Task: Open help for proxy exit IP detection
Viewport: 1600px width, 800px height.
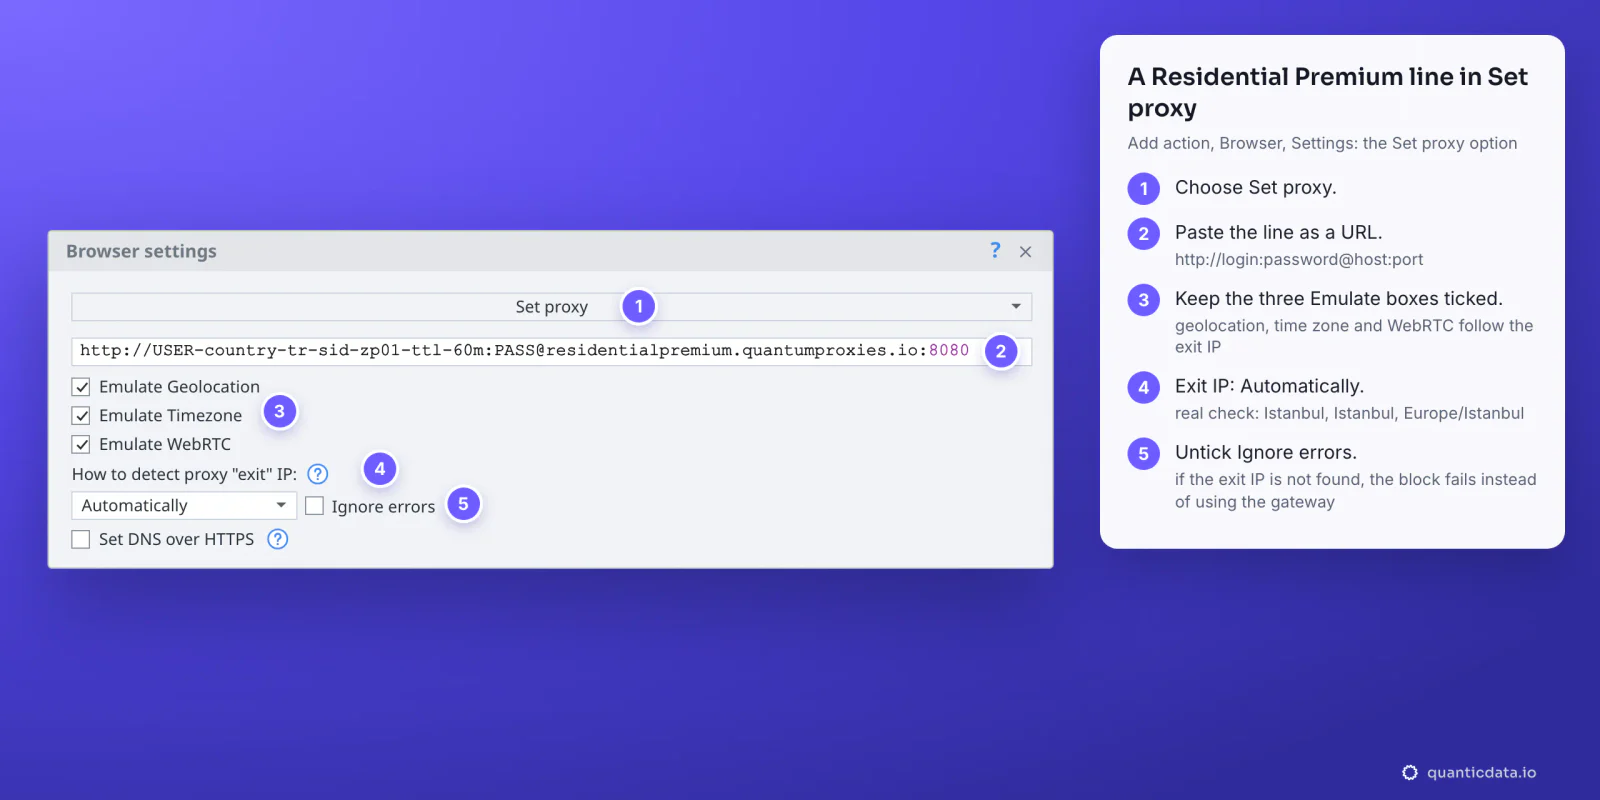Action: pos(318,474)
